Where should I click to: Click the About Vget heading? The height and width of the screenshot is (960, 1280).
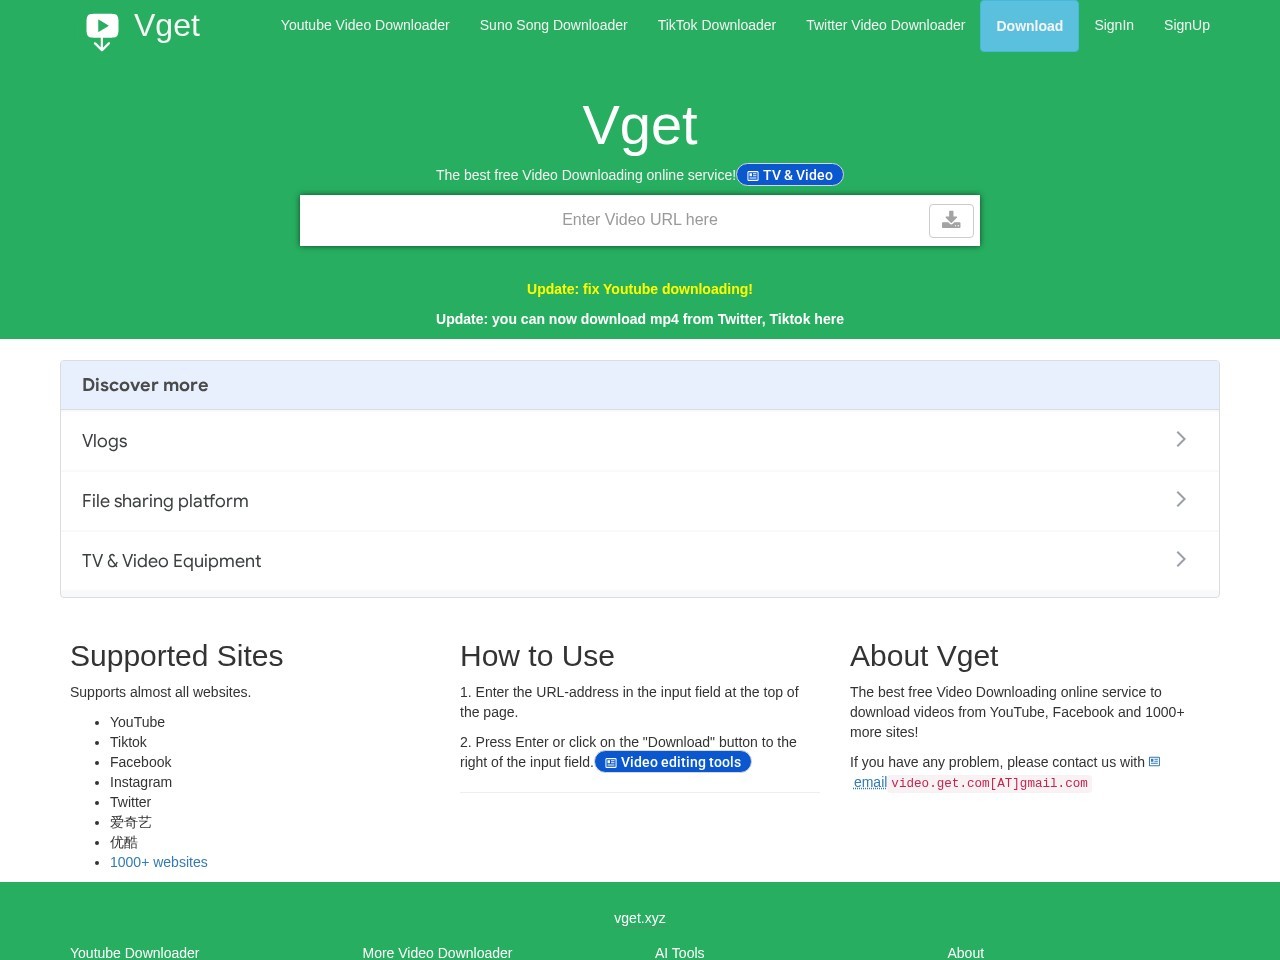(x=924, y=656)
